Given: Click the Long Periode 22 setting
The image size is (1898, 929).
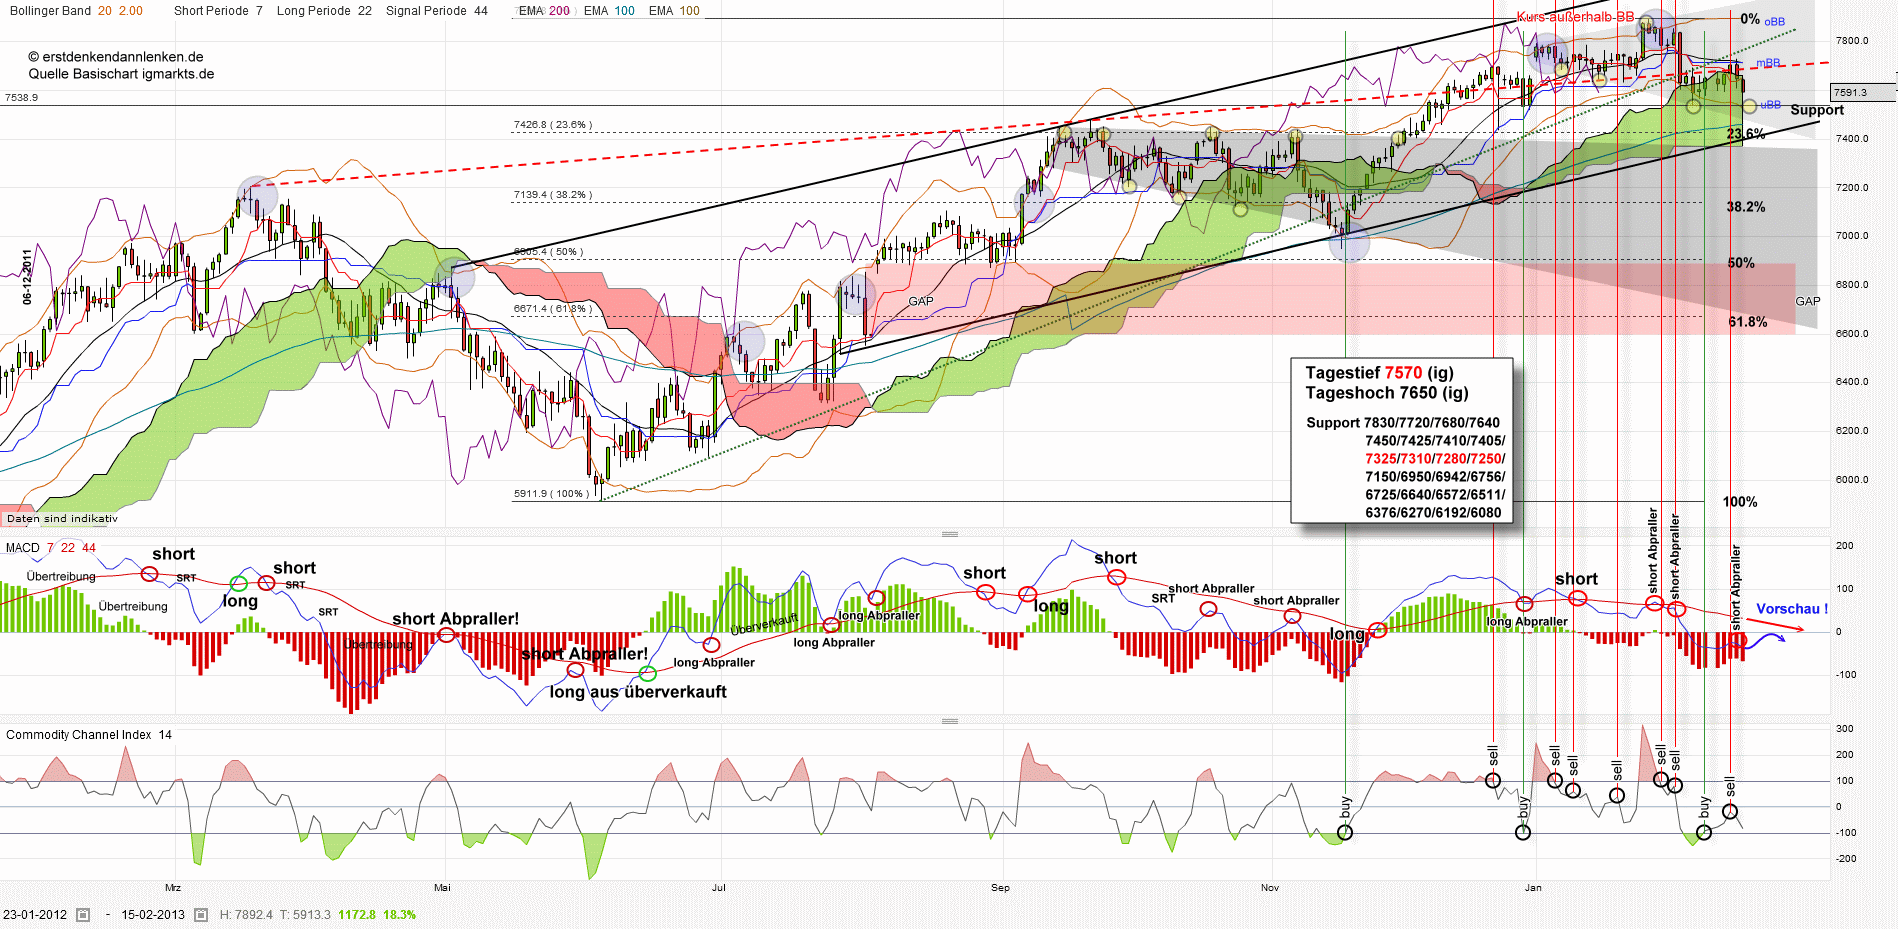Looking at the screenshot, I should coord(324,11).
